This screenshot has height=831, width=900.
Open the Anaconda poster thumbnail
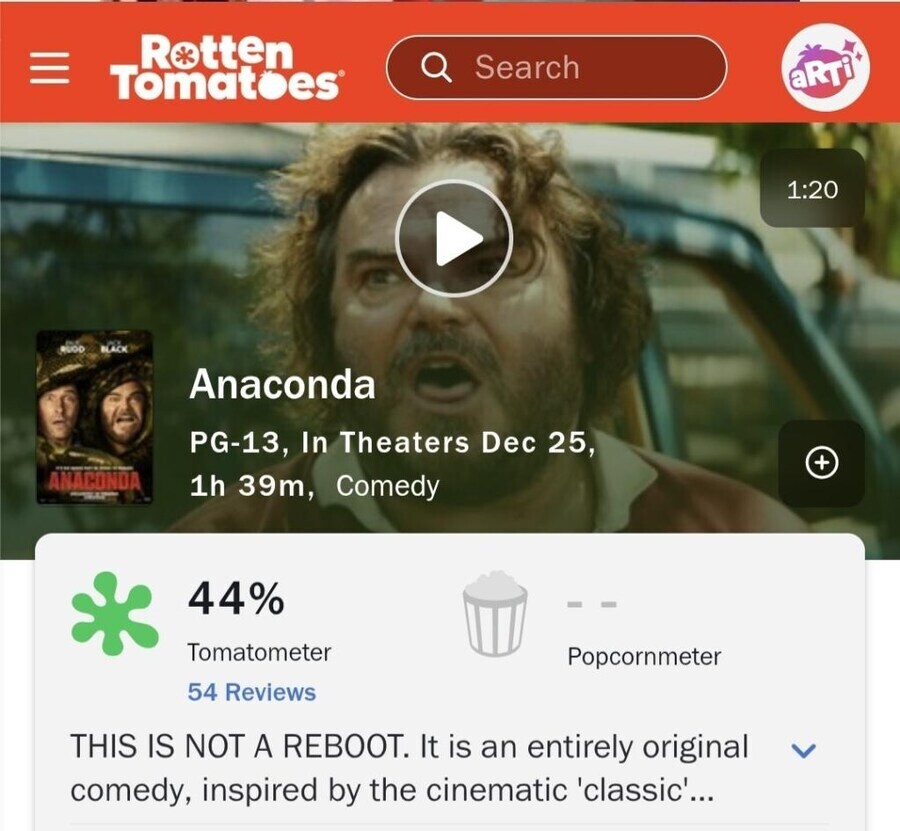[x=95, y=417]
